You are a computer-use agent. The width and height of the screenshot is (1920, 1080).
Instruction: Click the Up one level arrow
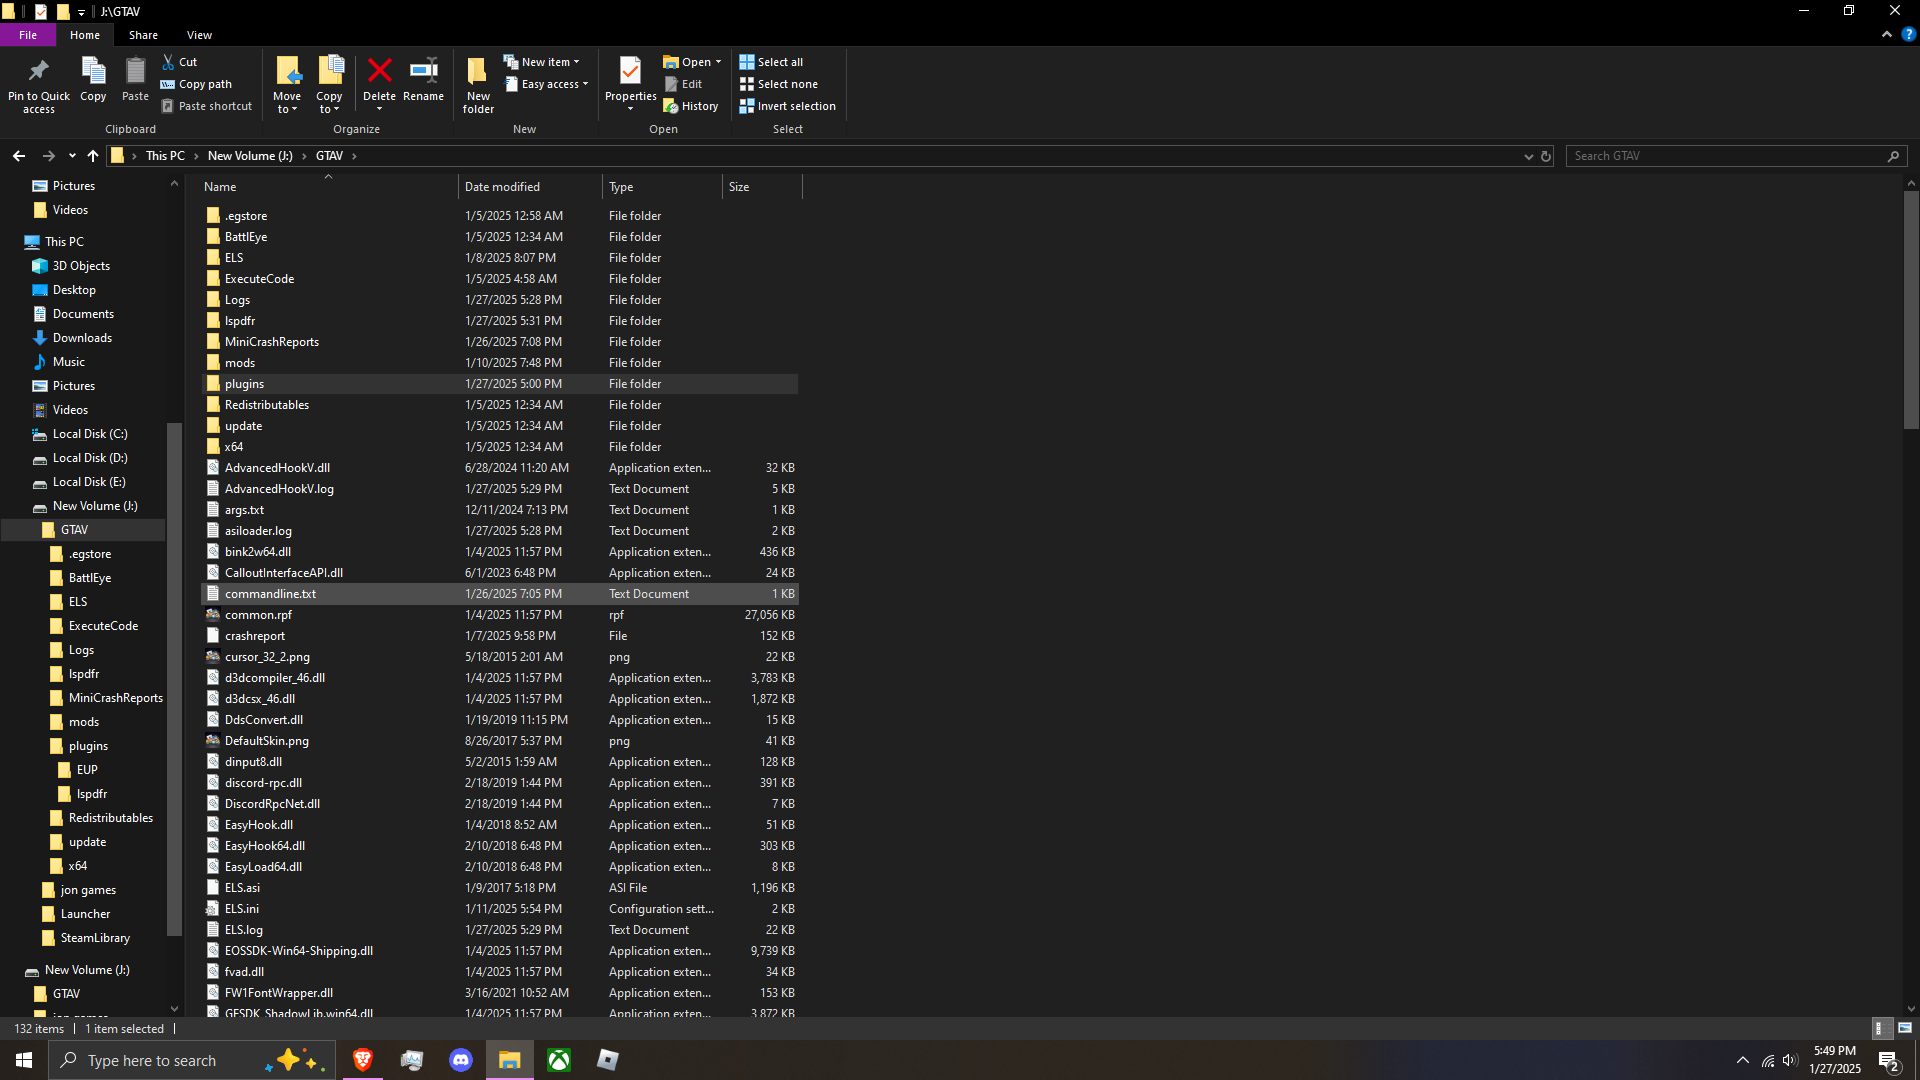coord(93,156)
